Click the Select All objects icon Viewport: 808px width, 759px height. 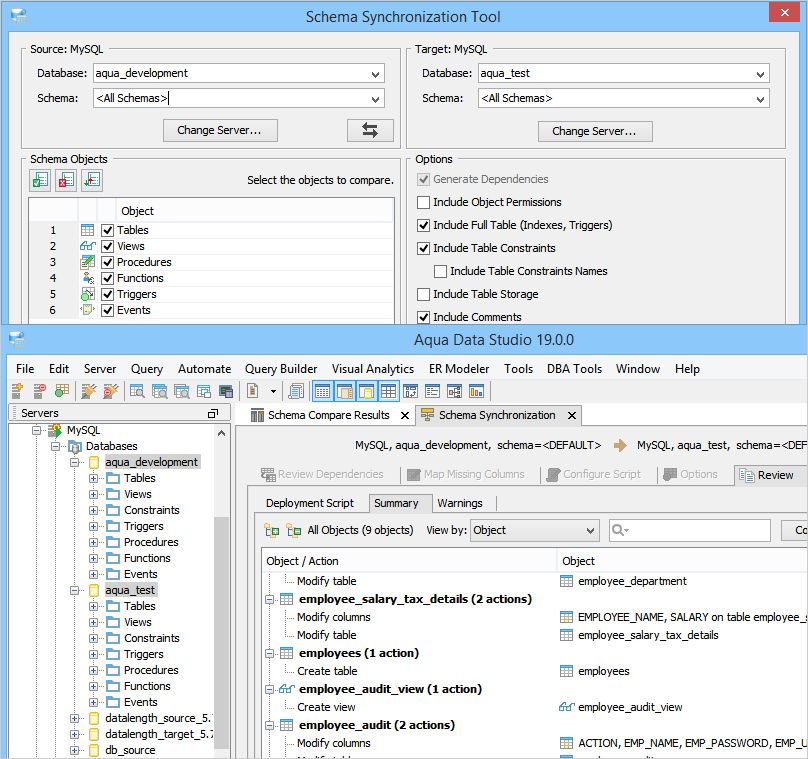coord(40,180)
